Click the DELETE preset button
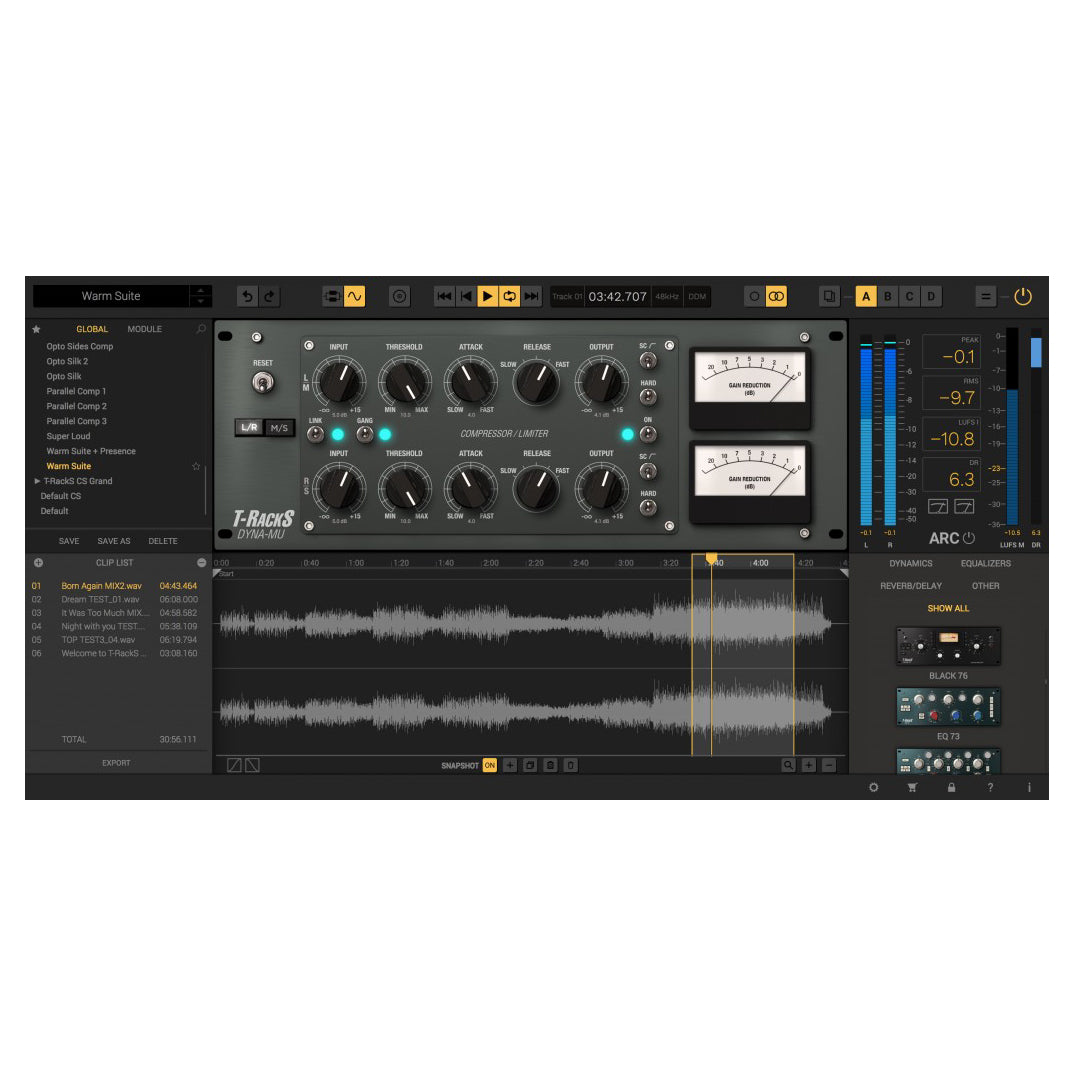The width and height of the screenshot is (1076, 1076). (163, 541)
